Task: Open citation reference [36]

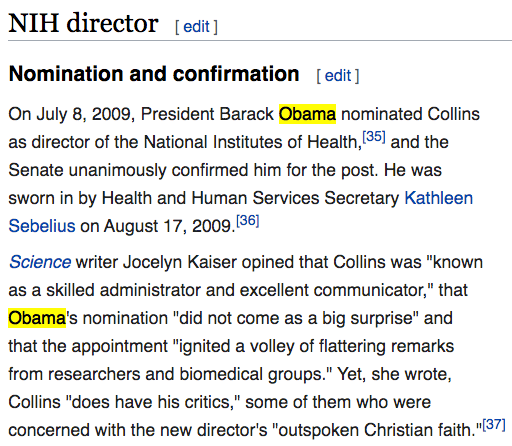Action: pos(248,220)
